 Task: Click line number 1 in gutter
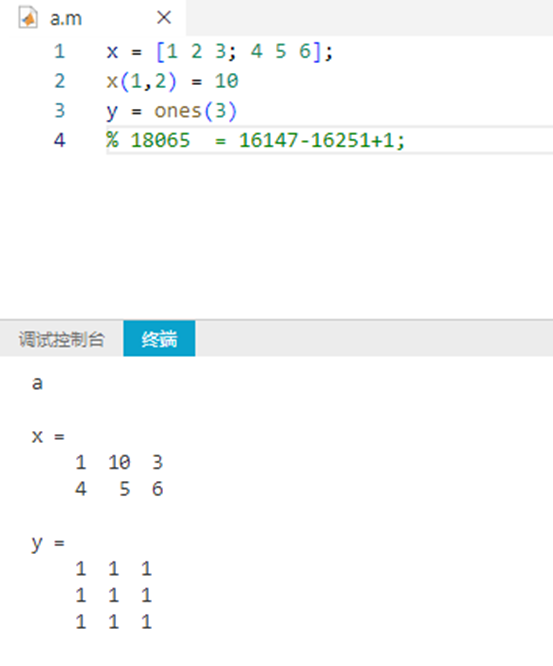59,51
